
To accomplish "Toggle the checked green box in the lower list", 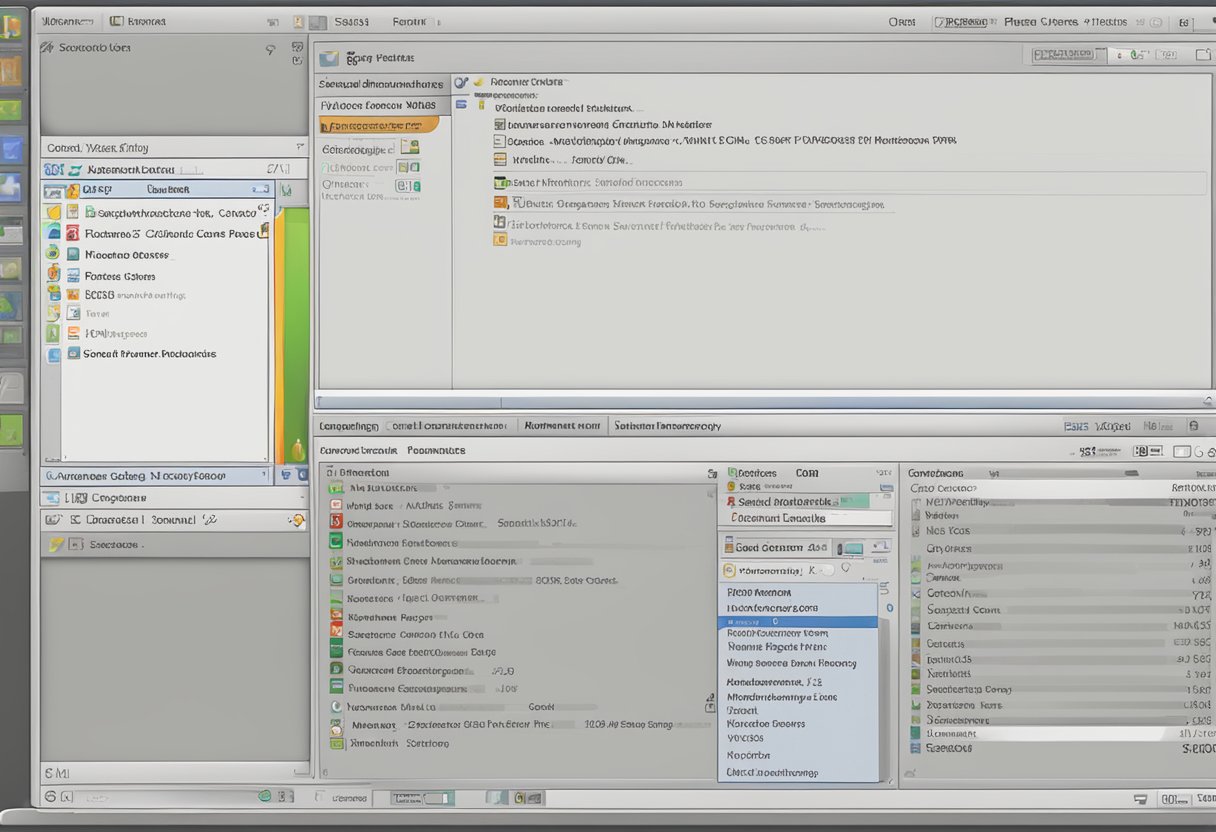I will click(x=337, y=562).
